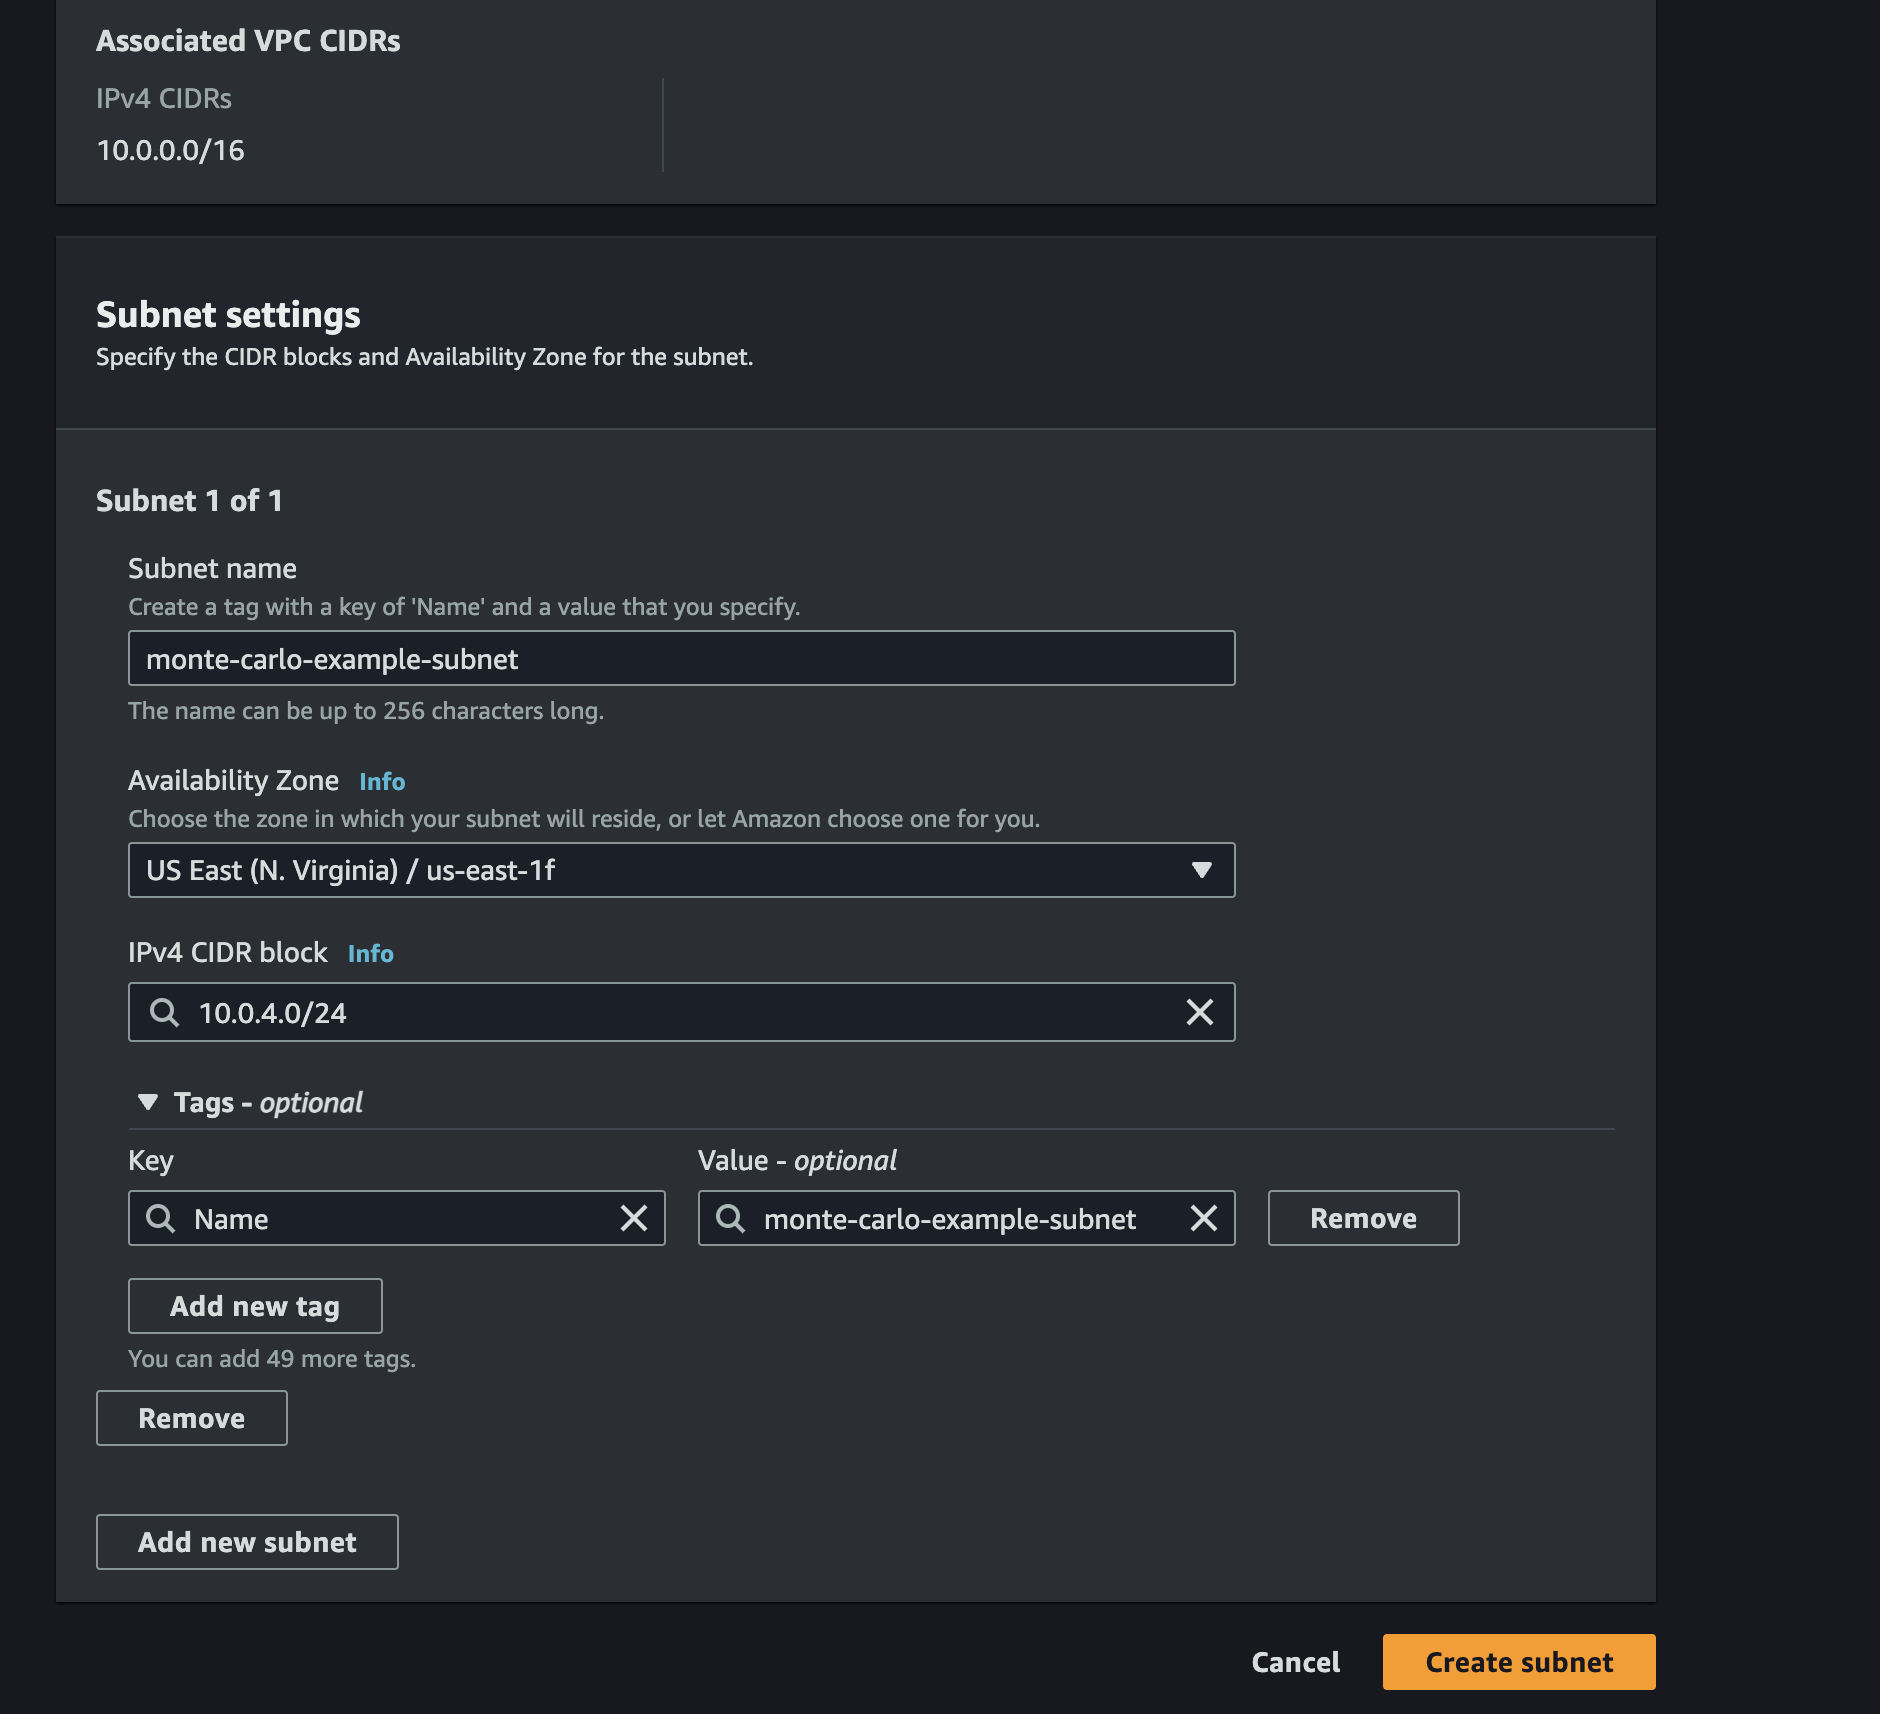Click Add new subnet button

click(x=247, y=1542)
